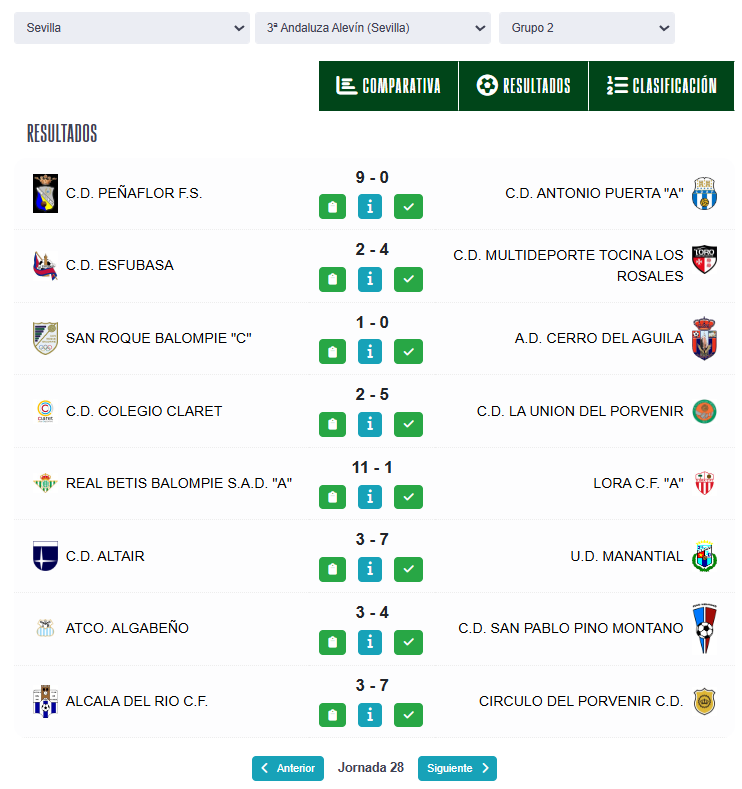
Task: Click info icon for Real Betis 11-1
Action: coord(370,497)
